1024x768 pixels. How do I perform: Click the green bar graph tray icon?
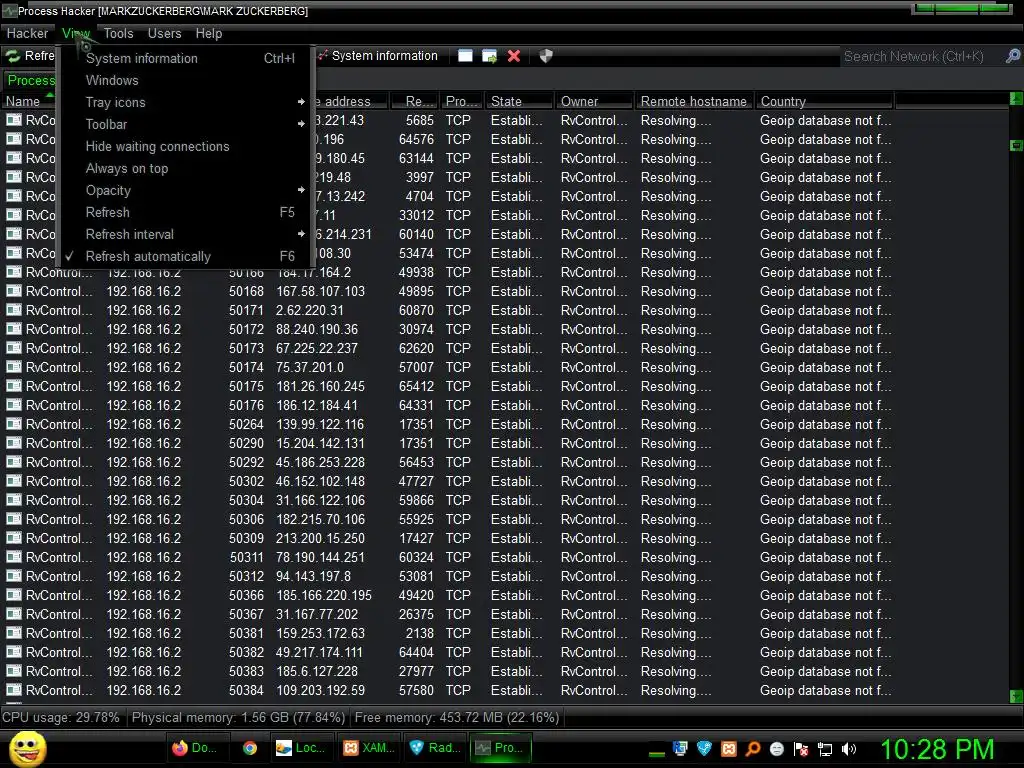657,753
